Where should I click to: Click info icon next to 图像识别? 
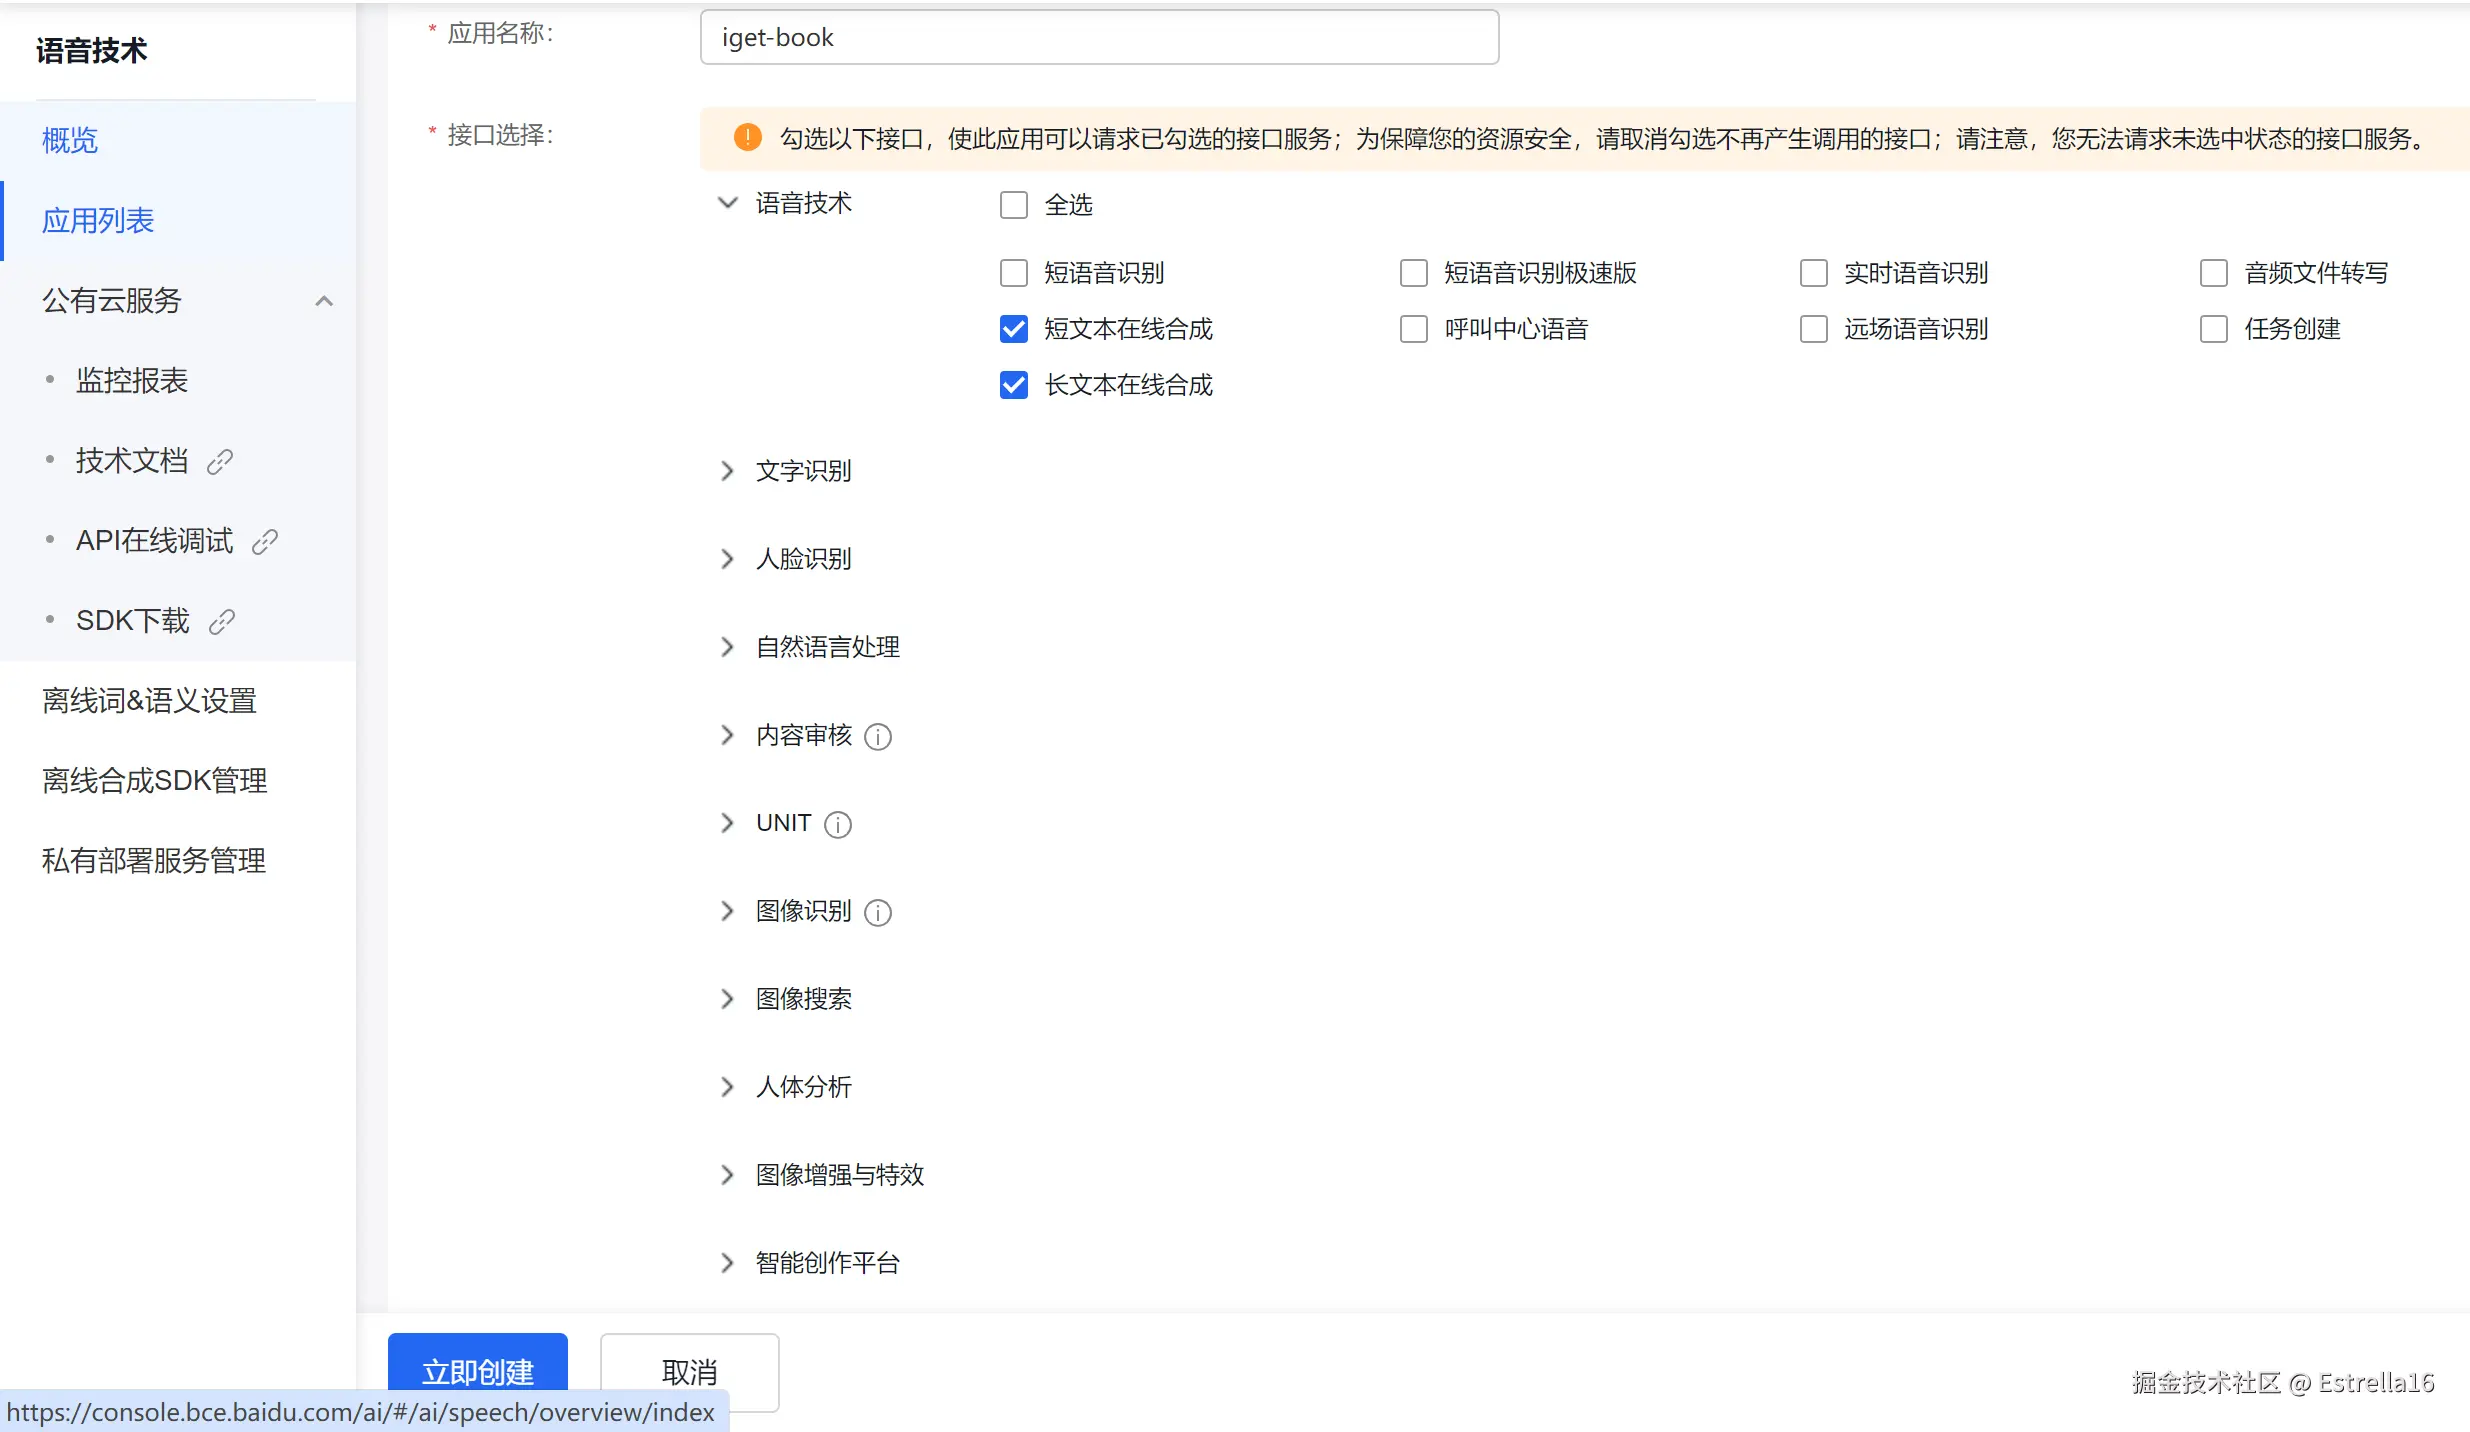[877, 913]
